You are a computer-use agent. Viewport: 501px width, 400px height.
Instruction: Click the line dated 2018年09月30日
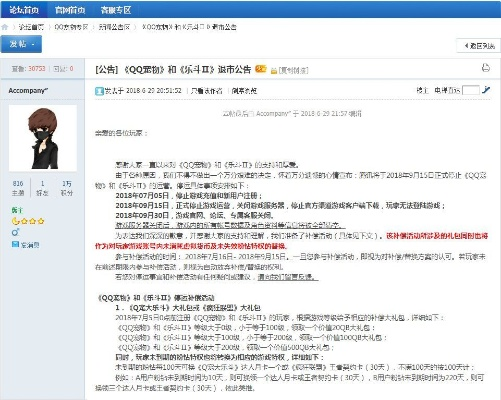[195, 216]
